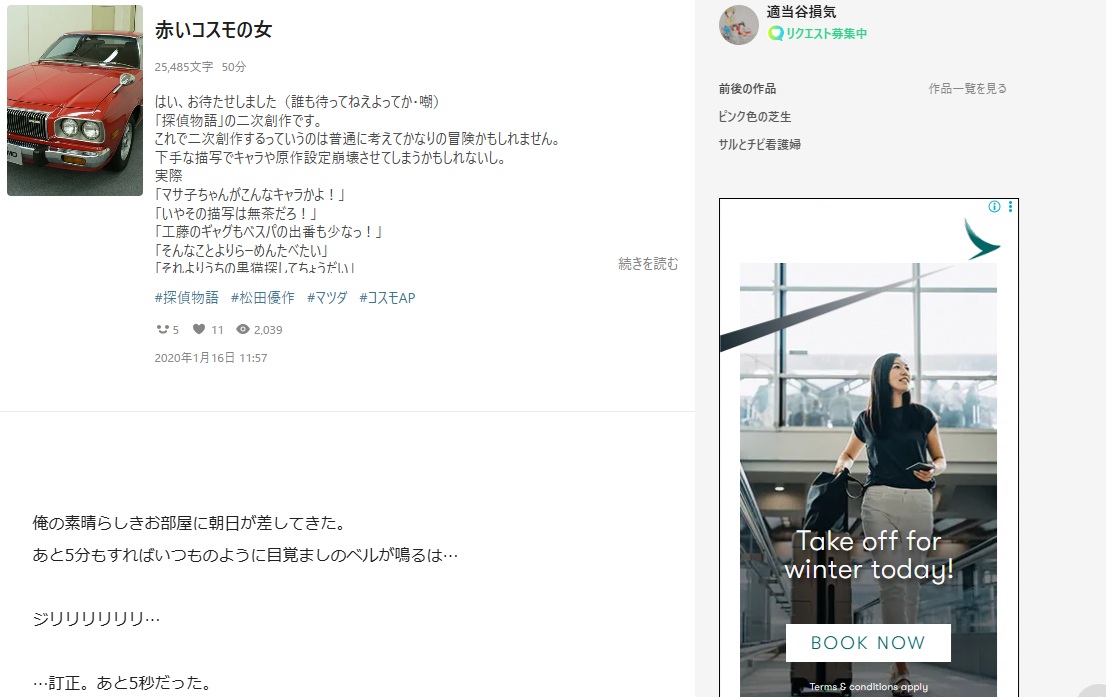Open the #マツダ tag
Image resolution: width=1106 pixels, height=697 pixels.
326,298
